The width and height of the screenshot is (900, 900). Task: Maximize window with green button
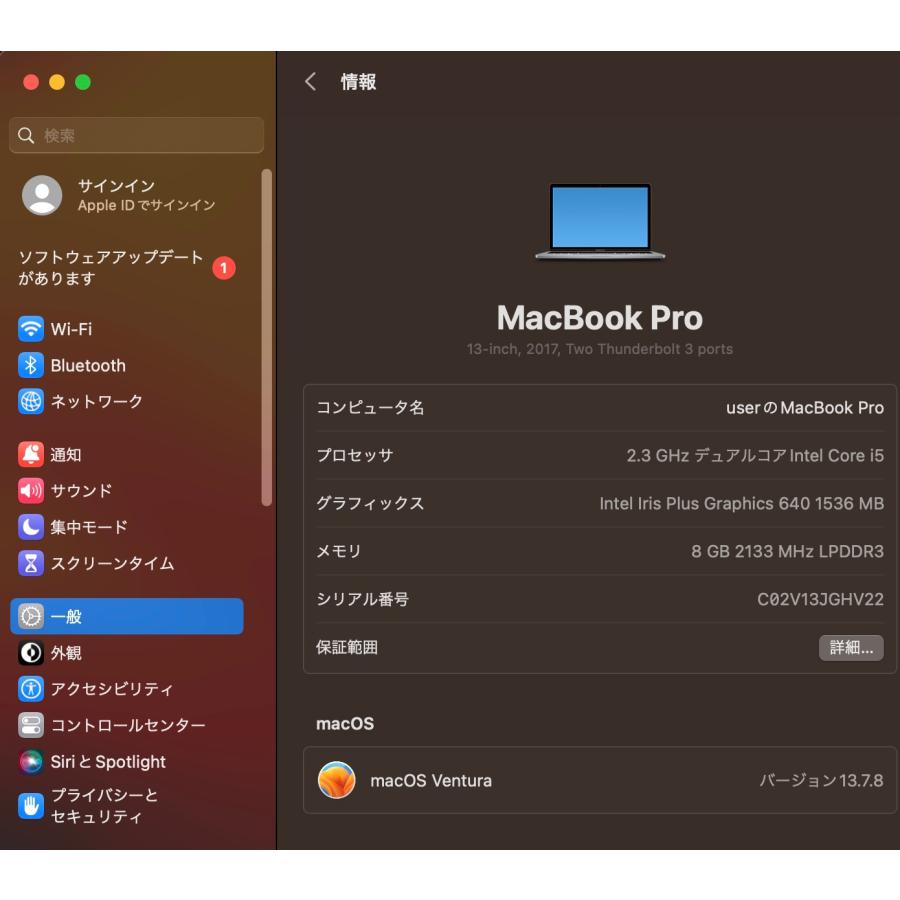click(83, 82)
